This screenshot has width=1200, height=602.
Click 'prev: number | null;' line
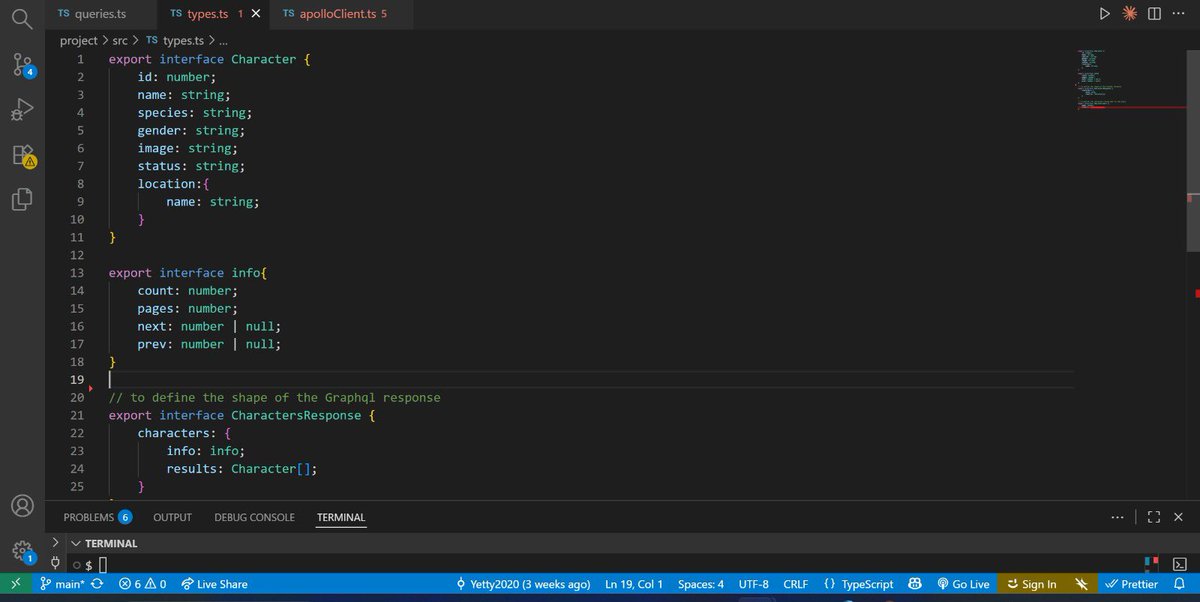point(209,344)
